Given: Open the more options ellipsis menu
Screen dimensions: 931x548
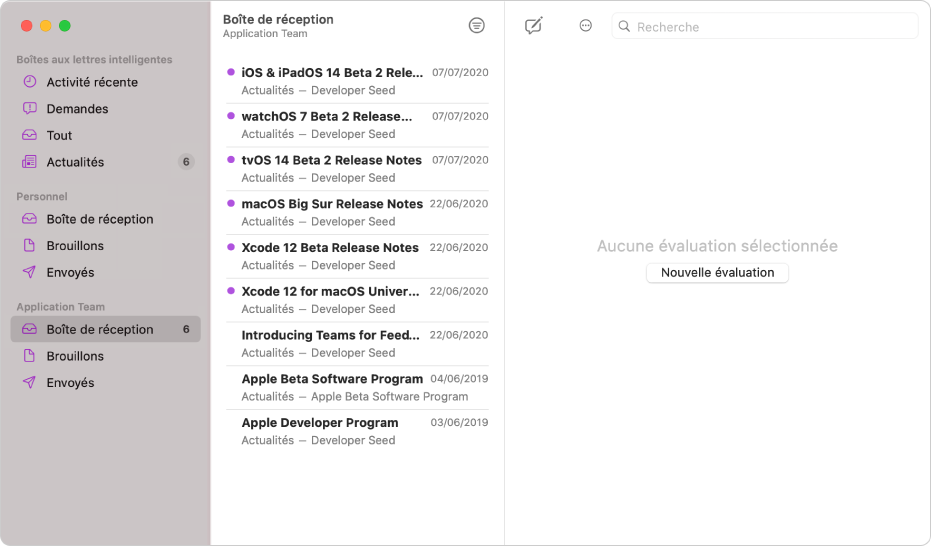Looking at the screenshot, I should point(585,26).
